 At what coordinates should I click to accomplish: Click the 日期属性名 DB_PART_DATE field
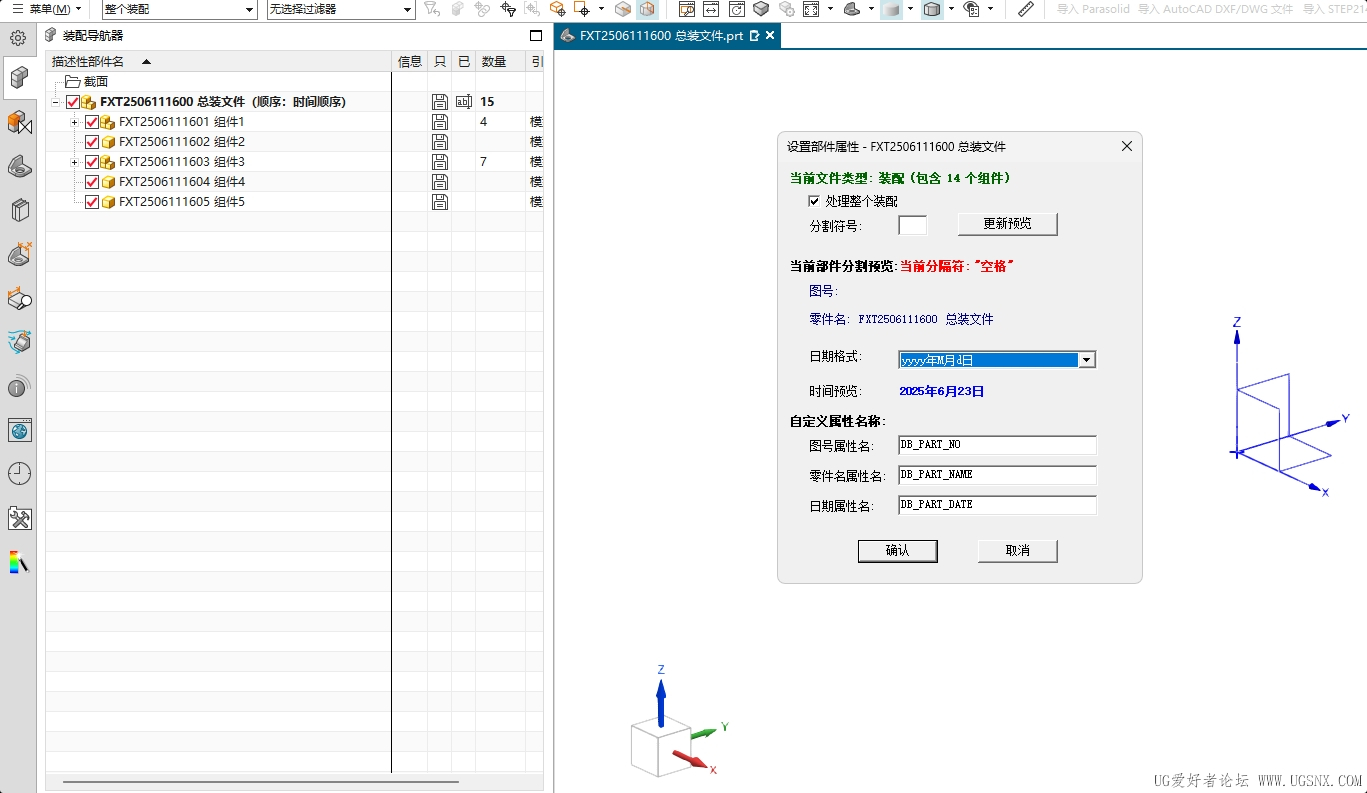997,505
